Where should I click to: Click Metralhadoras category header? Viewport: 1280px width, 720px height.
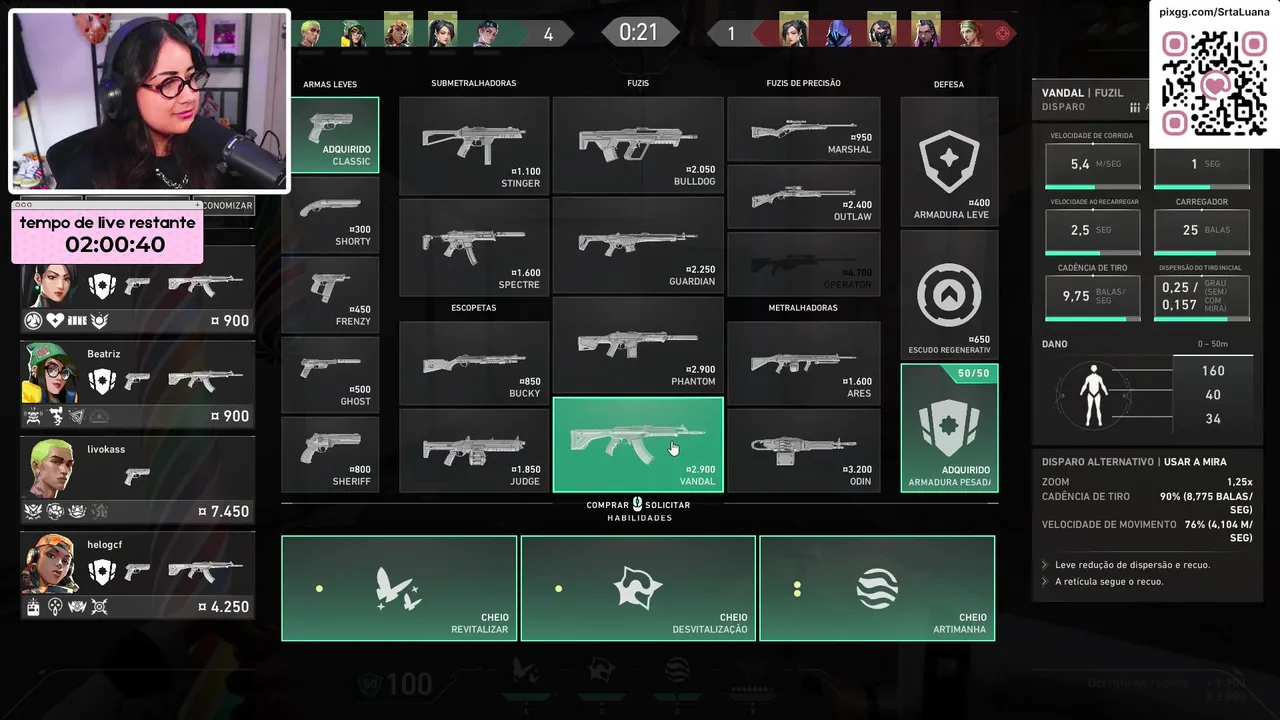803,308
